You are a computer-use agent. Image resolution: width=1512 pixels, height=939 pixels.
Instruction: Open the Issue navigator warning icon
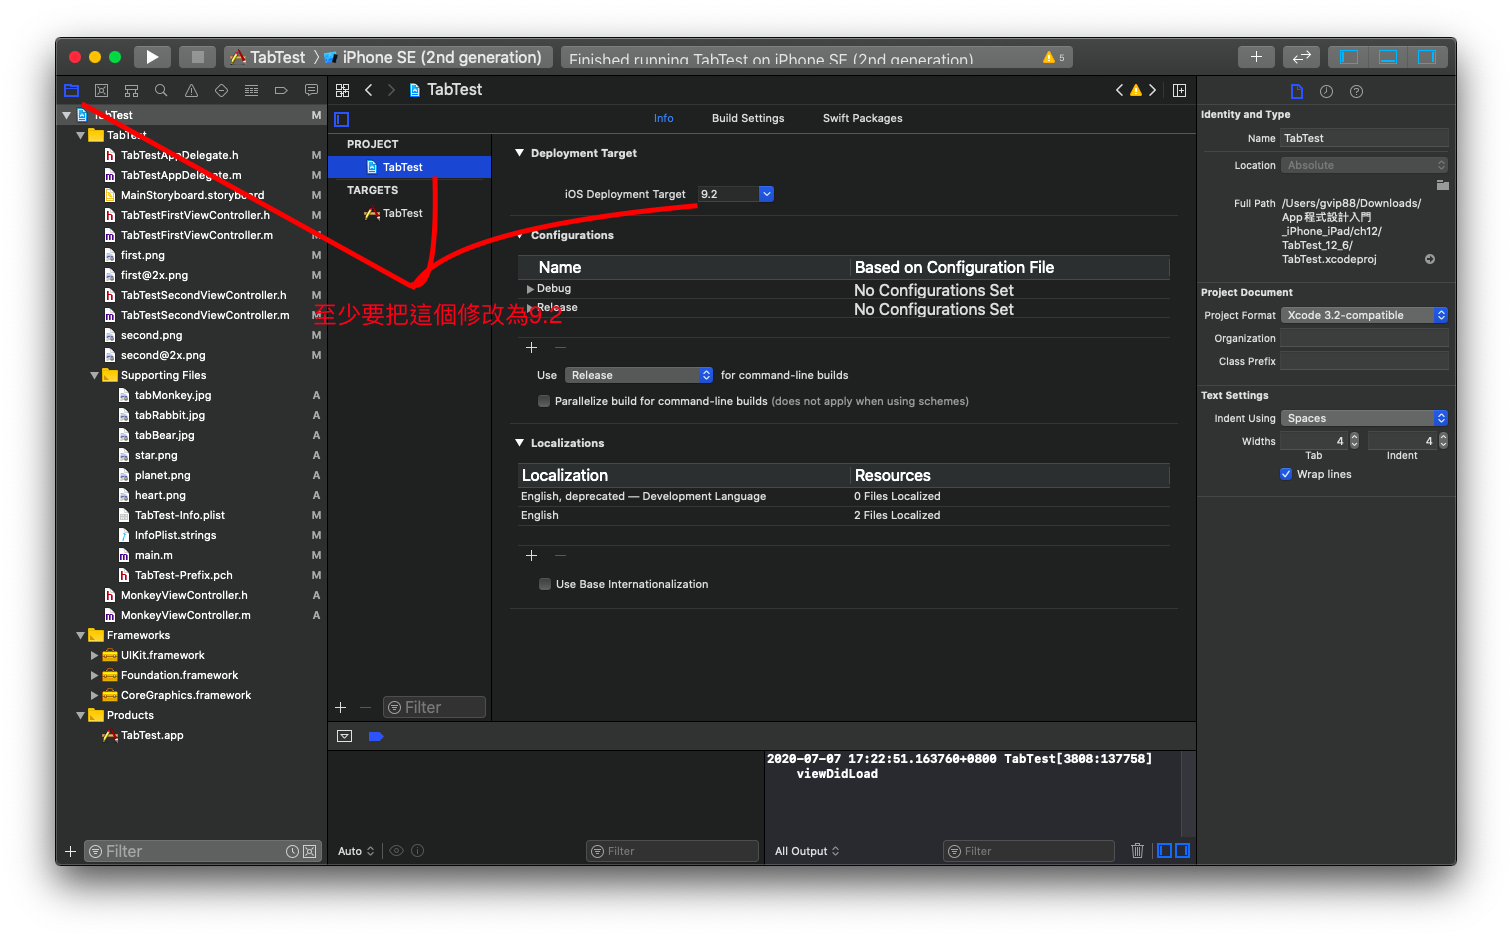click(191, 90)
